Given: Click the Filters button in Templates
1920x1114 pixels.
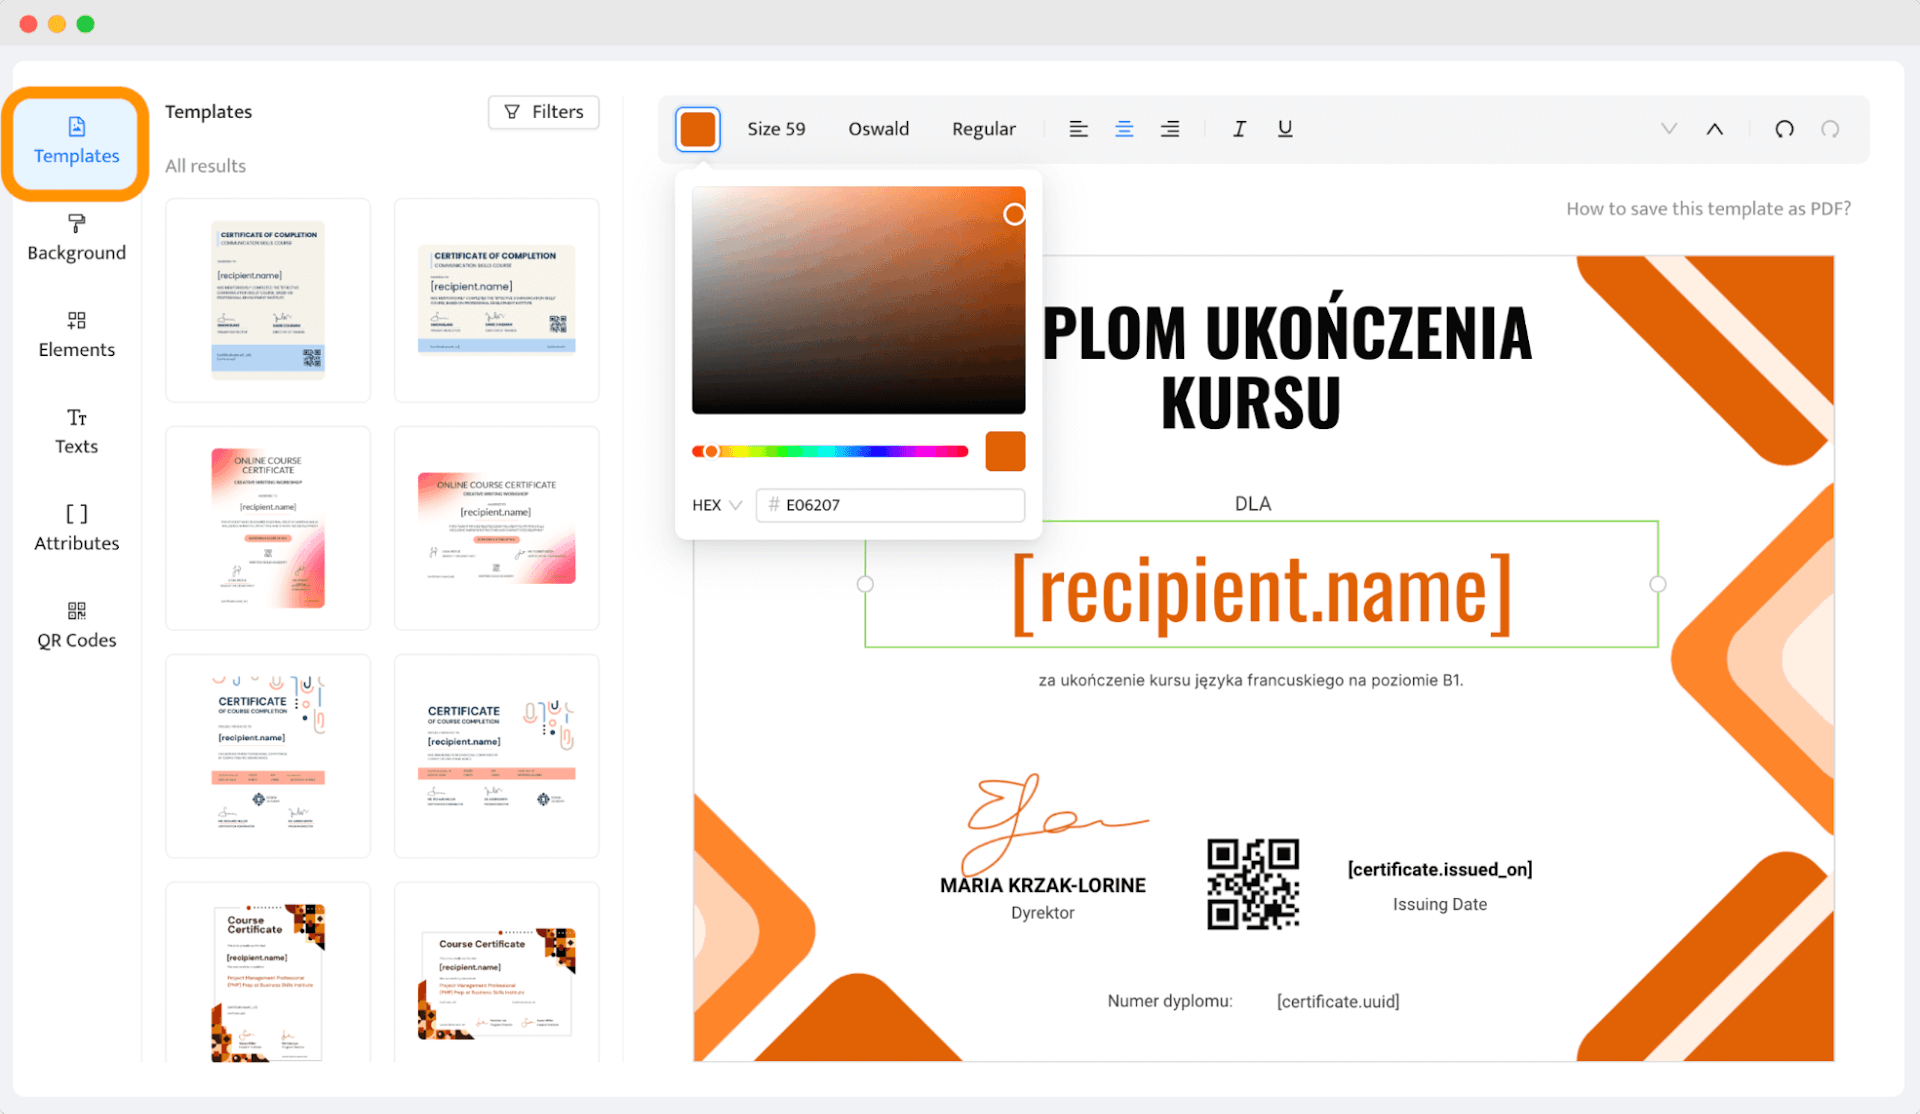Looking at the screenshot, I should pos(544,113).
